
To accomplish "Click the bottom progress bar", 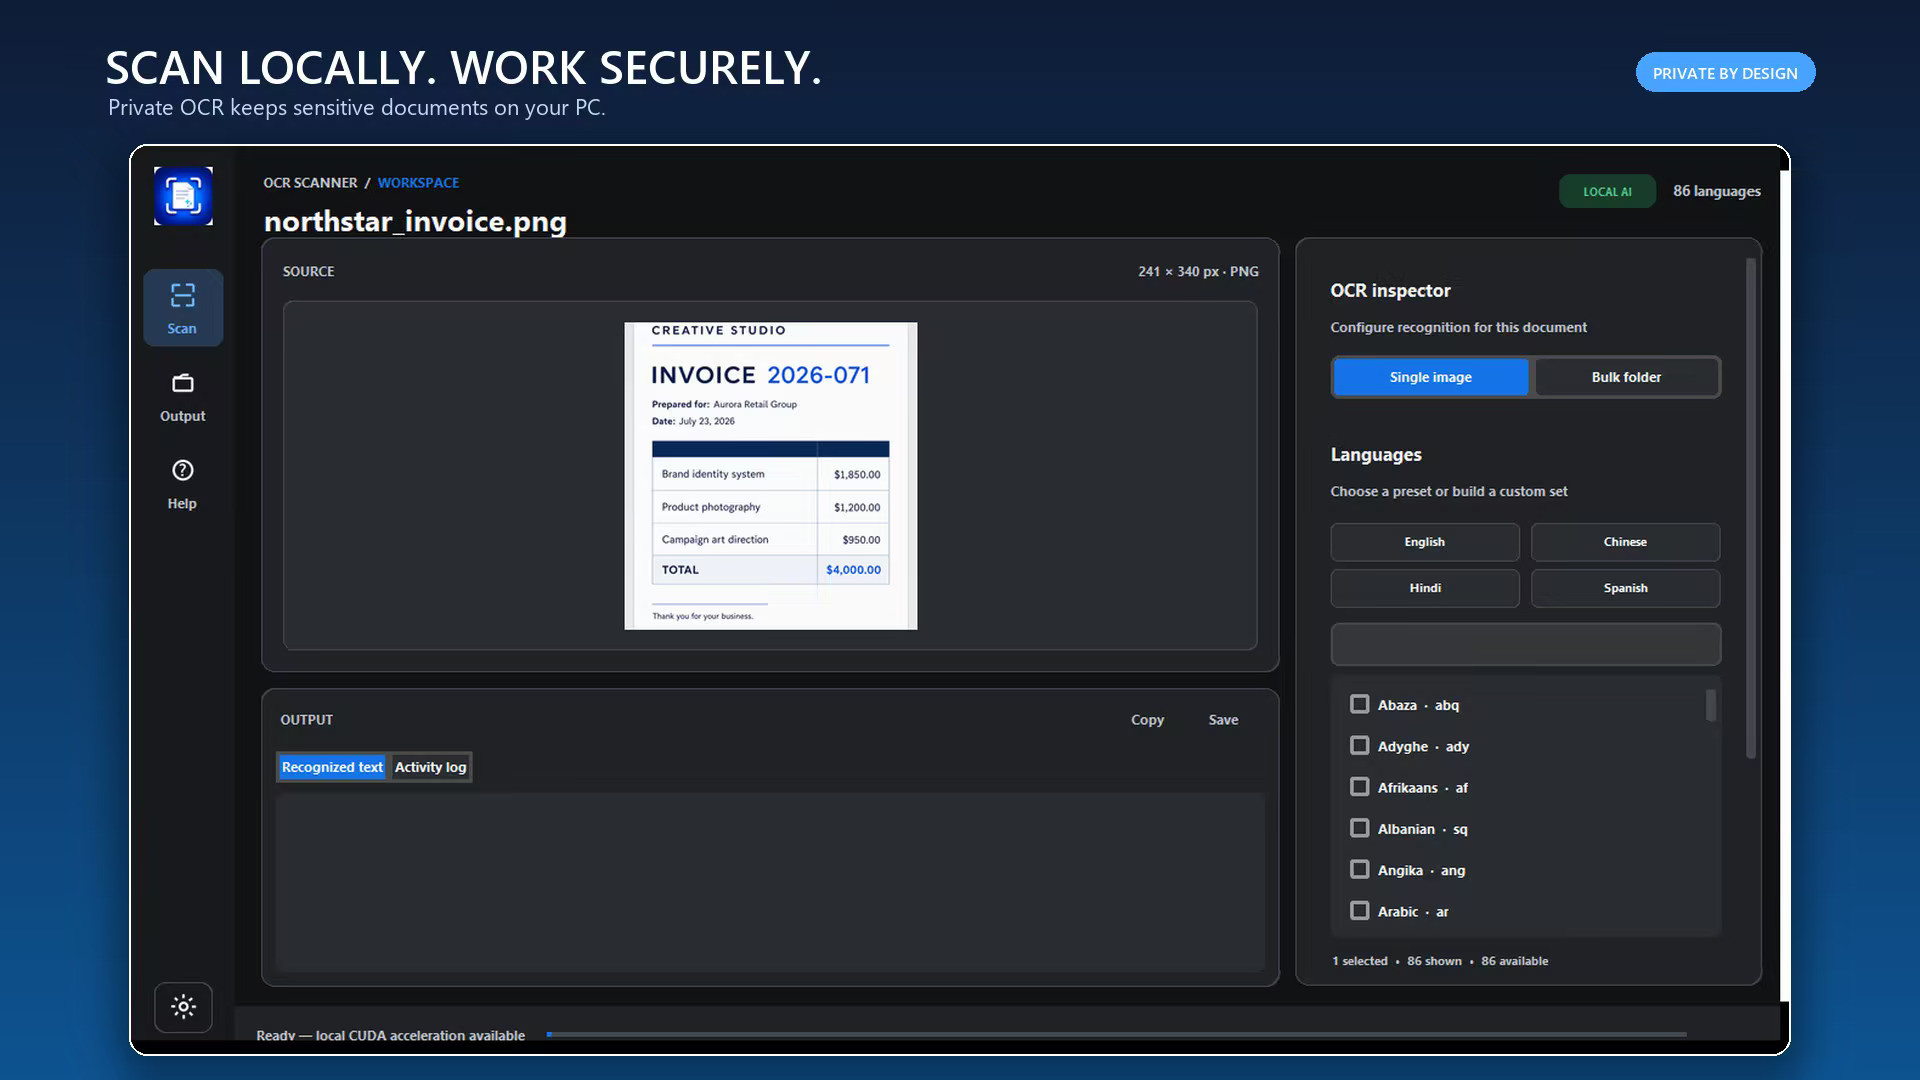I will pyautogui.click(x=1116, y=1034).
